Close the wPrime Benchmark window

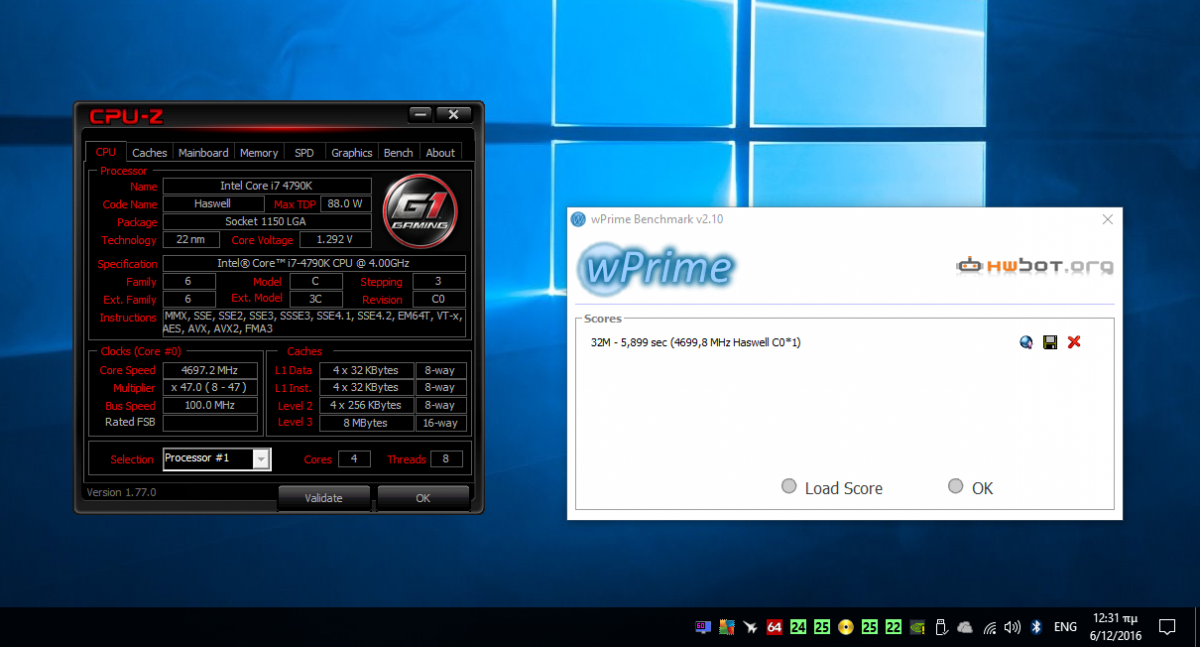pyautogui.click(x=1107, y=219)
